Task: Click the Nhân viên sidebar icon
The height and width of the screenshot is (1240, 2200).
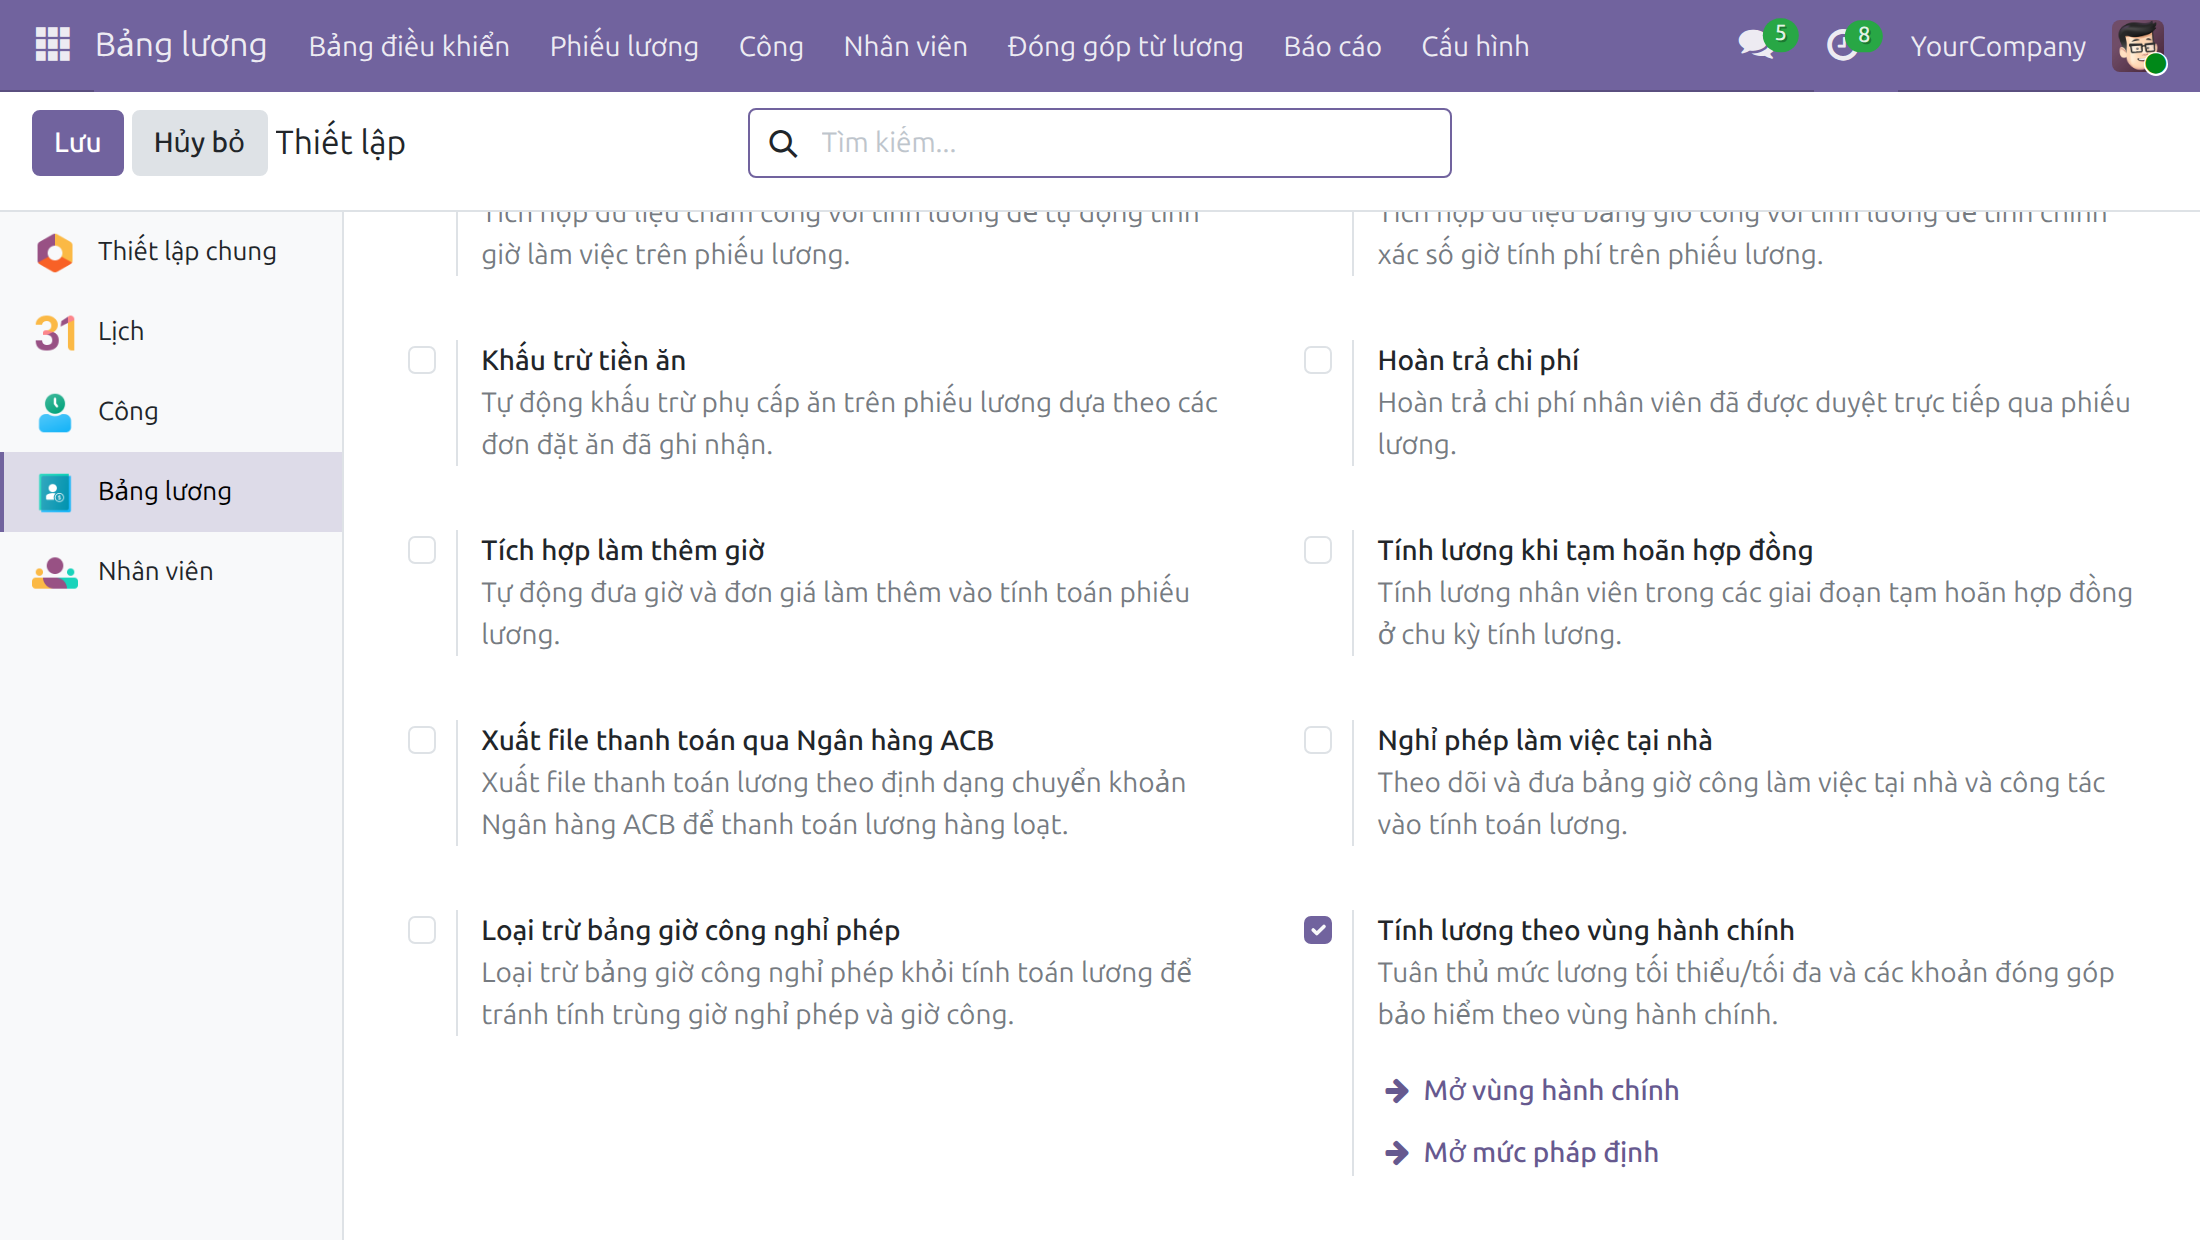Action: pyautogui.click(x=55, y=572)
